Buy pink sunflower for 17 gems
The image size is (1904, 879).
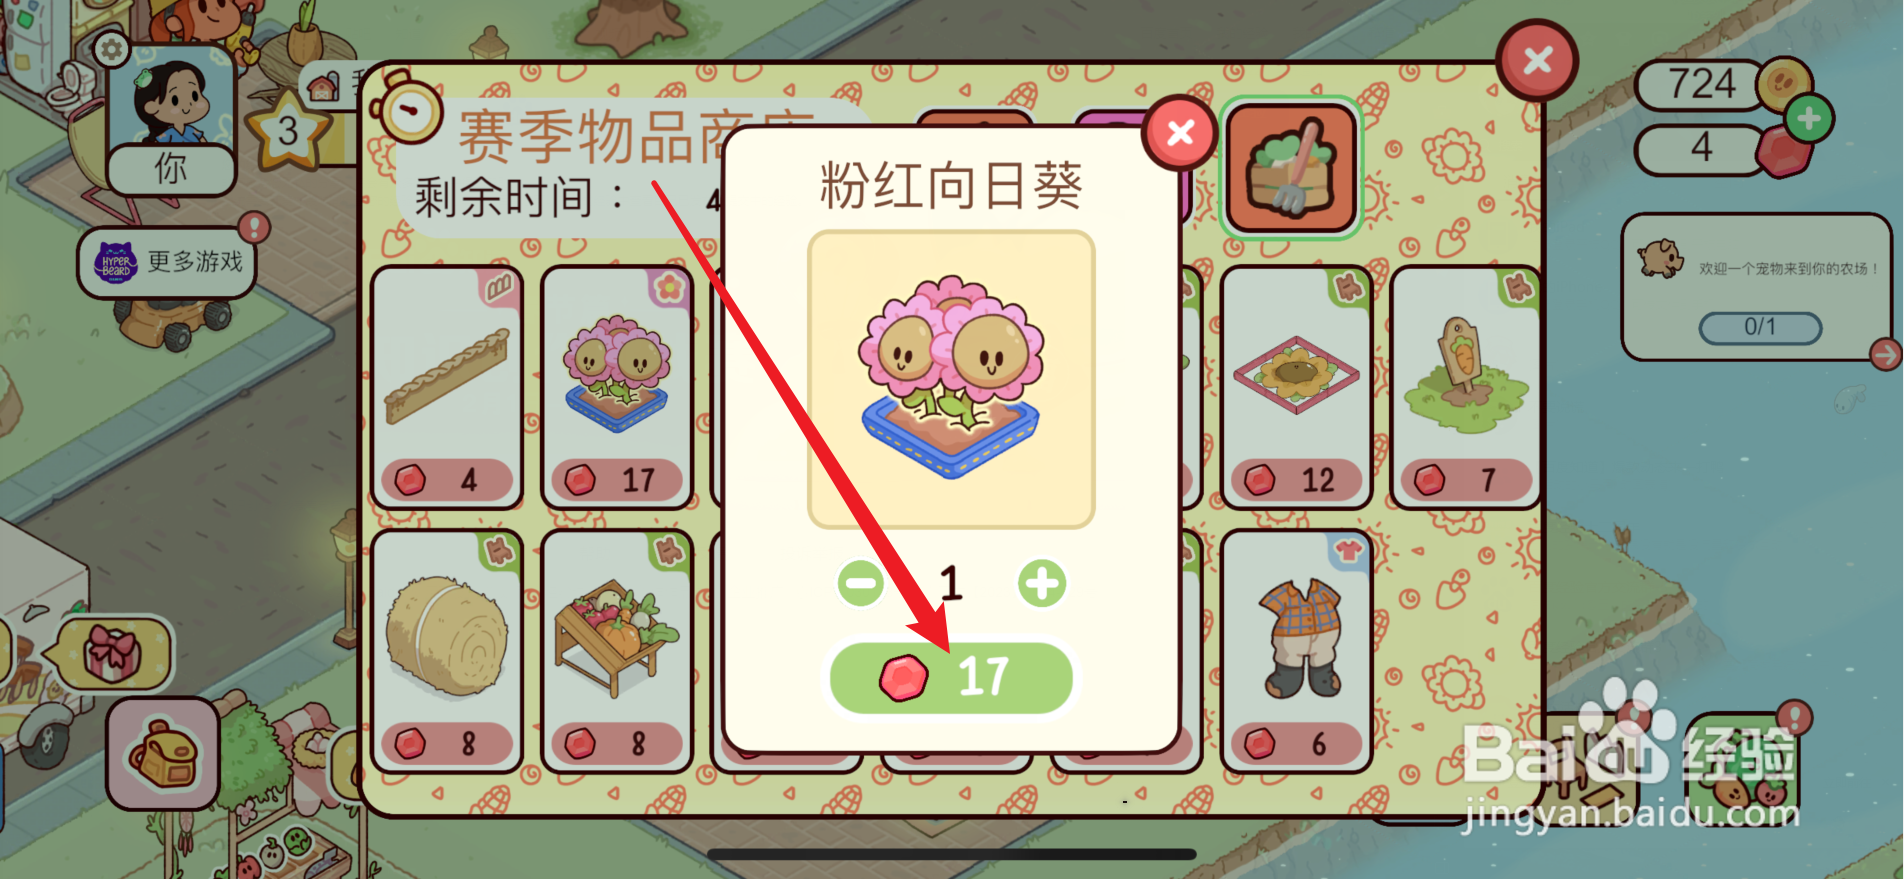(x=951, y=677)
